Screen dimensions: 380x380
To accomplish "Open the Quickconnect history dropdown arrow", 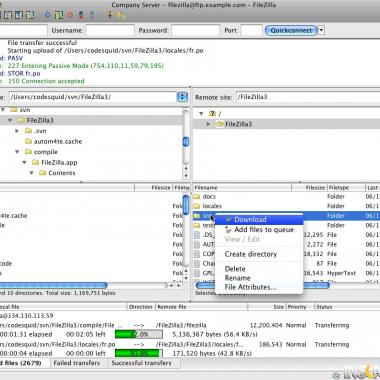I will 321,30.
